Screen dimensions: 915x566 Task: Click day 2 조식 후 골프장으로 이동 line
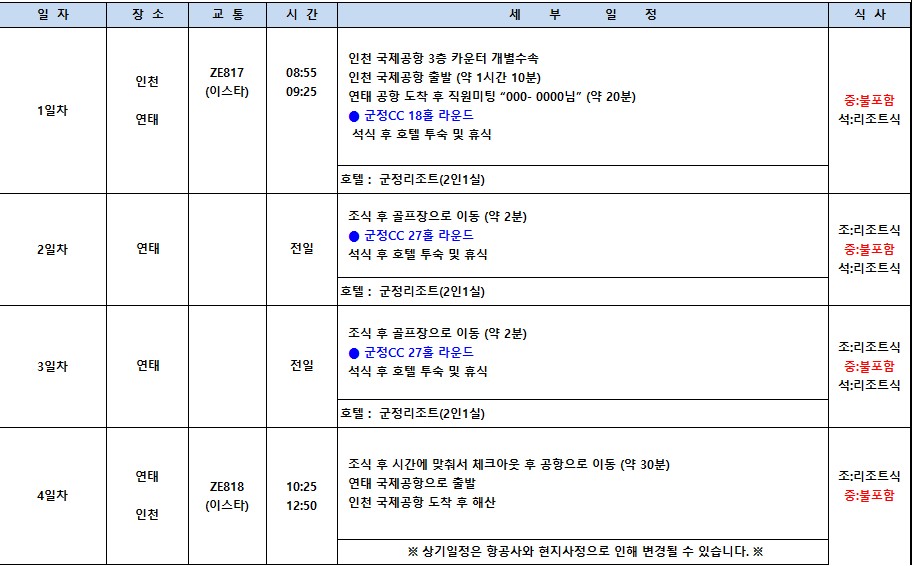(x=438, y=216)
